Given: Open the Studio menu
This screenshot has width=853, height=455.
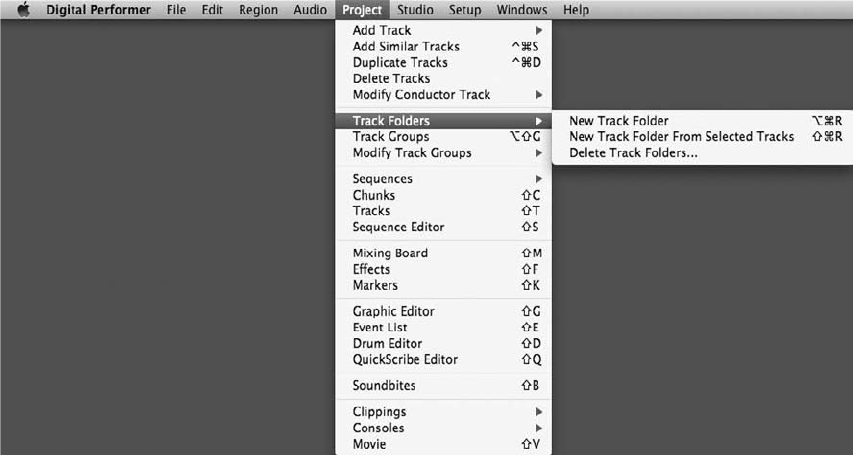Looking at the screenshot, I should [415, 10].
